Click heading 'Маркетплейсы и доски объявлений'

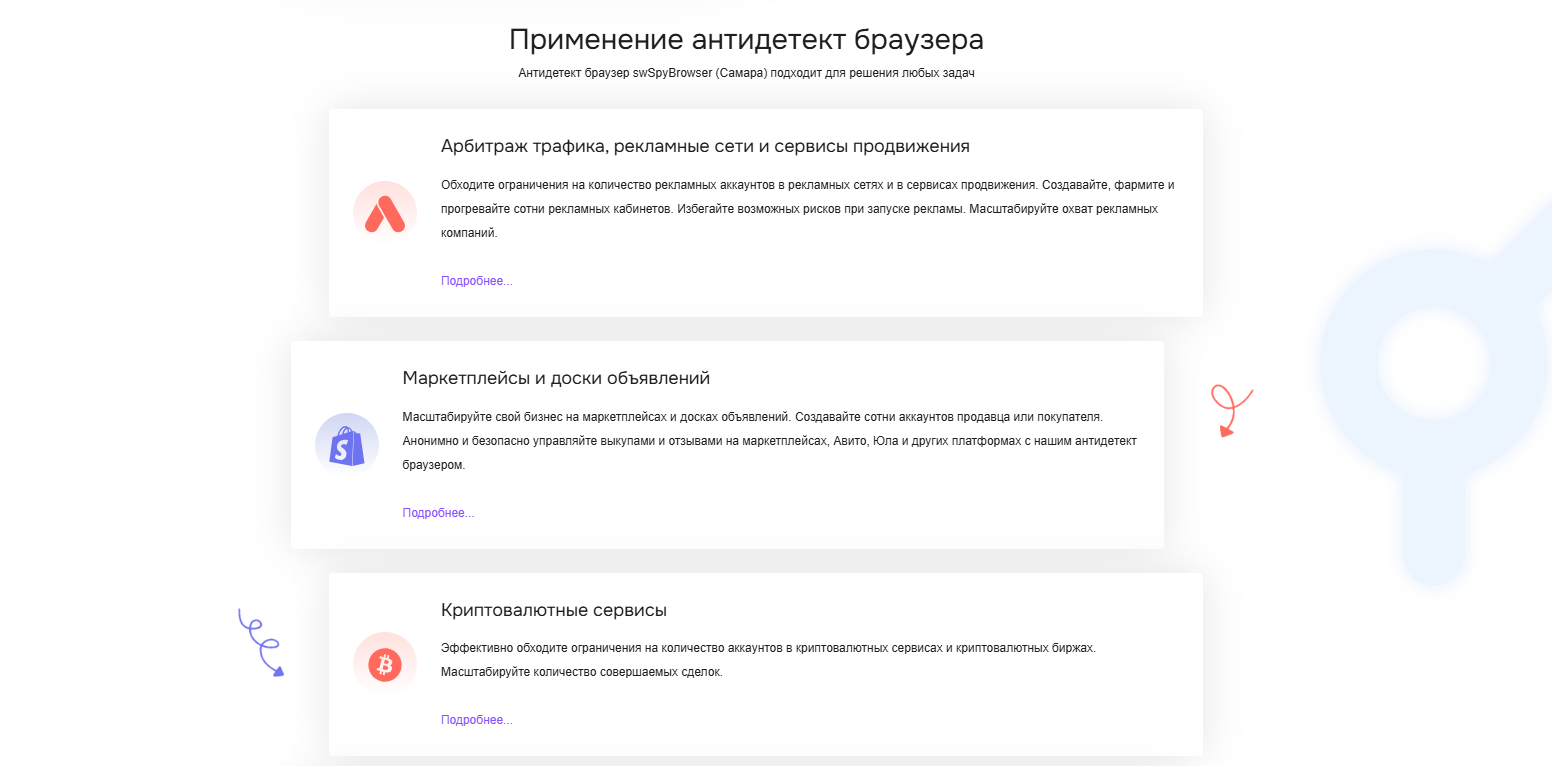pyautogui.click(x=556, y=378)
